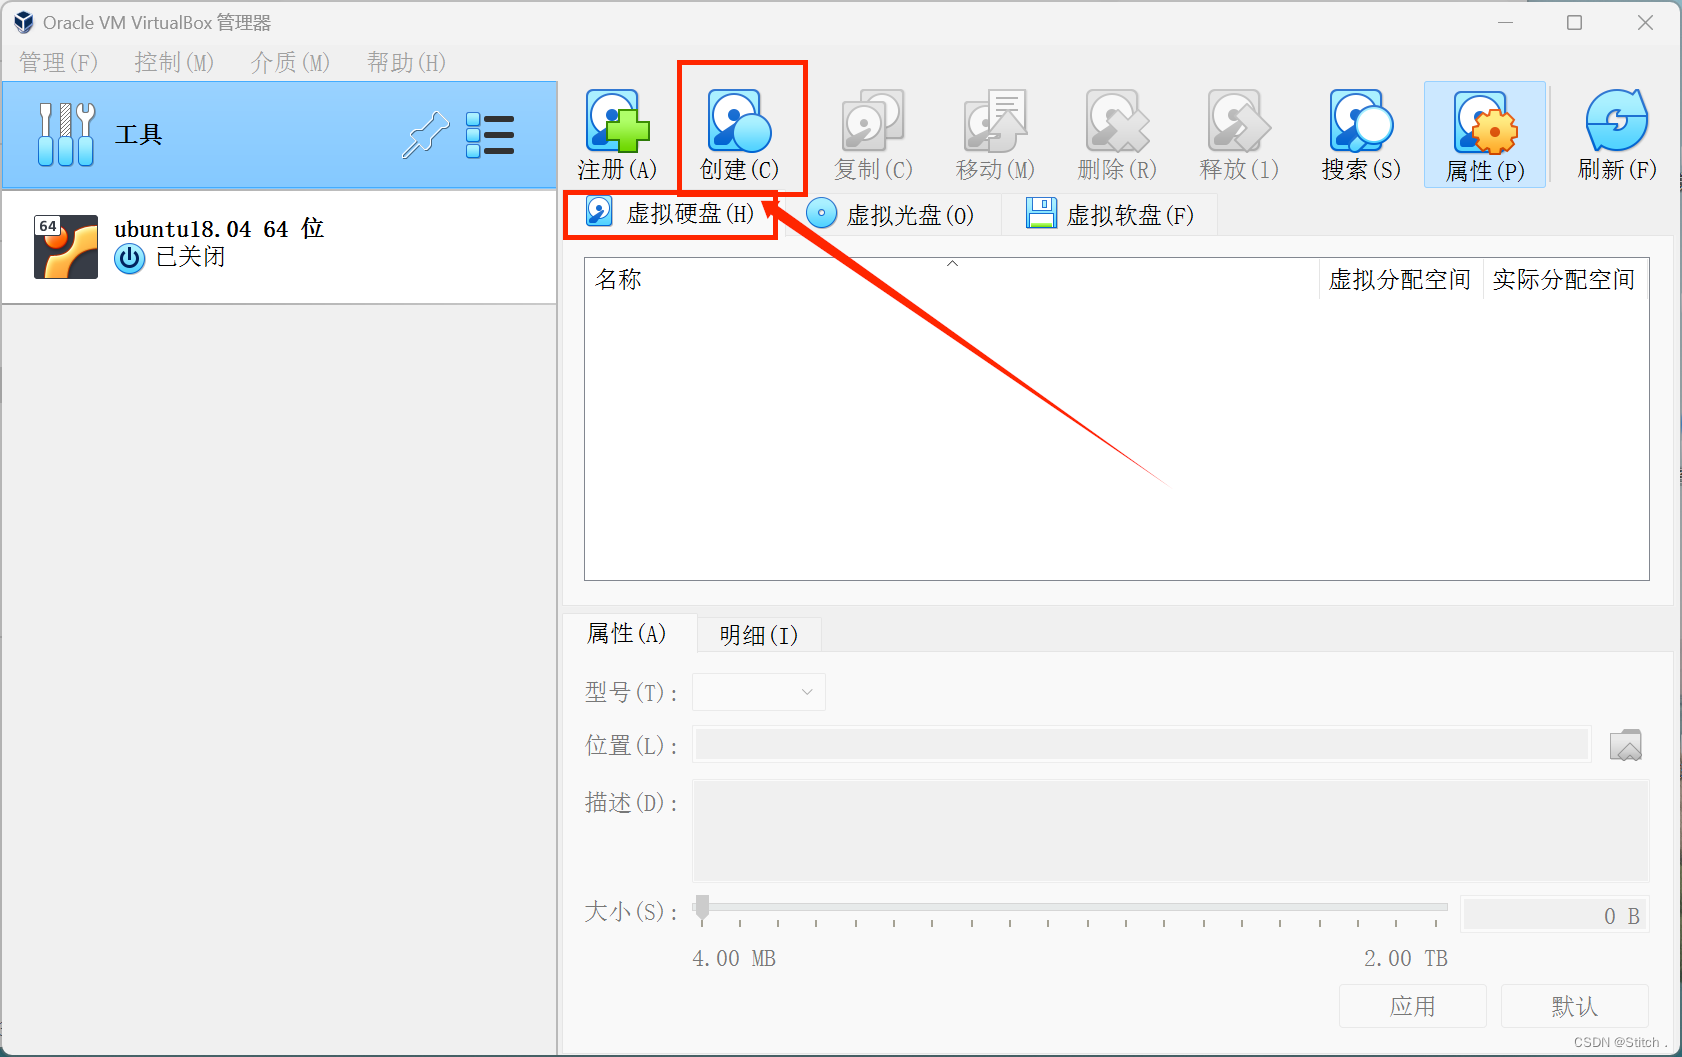Sort by 虚拟分配空间 column header
This screenshot has width=1682, height=1057.
pos(1400,279)
